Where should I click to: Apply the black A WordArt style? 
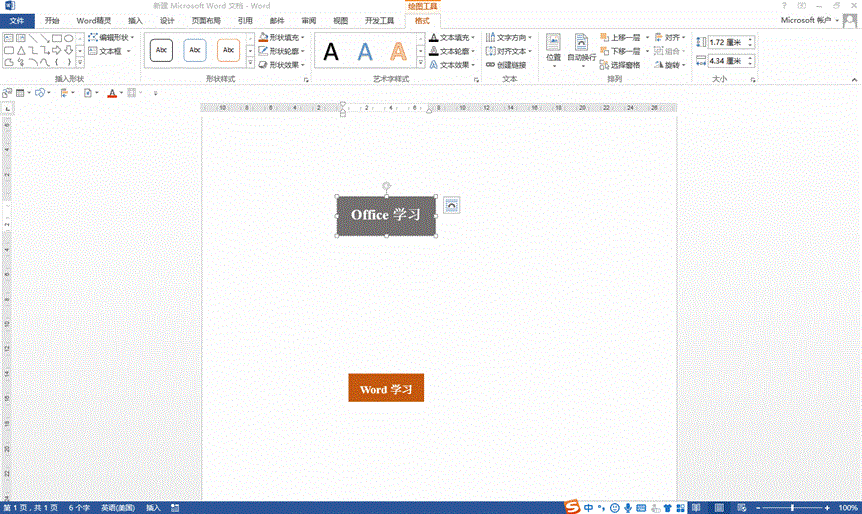click(x=331, y=51)
